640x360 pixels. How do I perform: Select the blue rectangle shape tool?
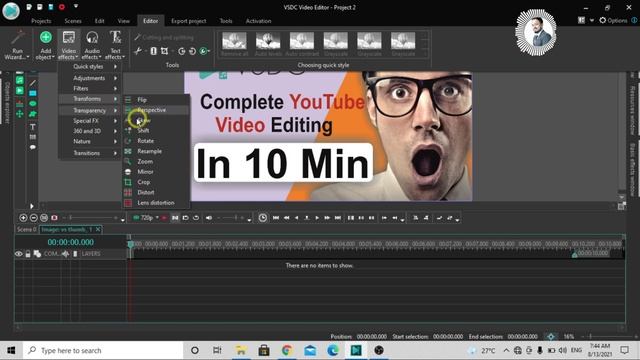[33, 93]
